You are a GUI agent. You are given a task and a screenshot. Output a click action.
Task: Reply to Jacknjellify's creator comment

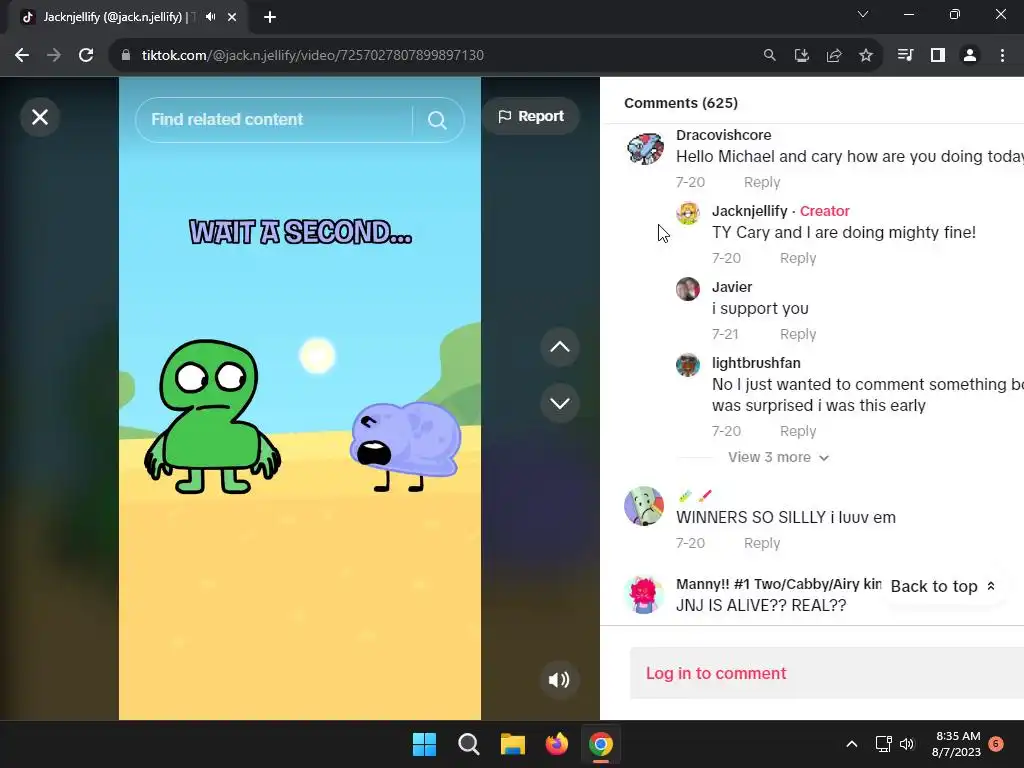pos(797,258)
